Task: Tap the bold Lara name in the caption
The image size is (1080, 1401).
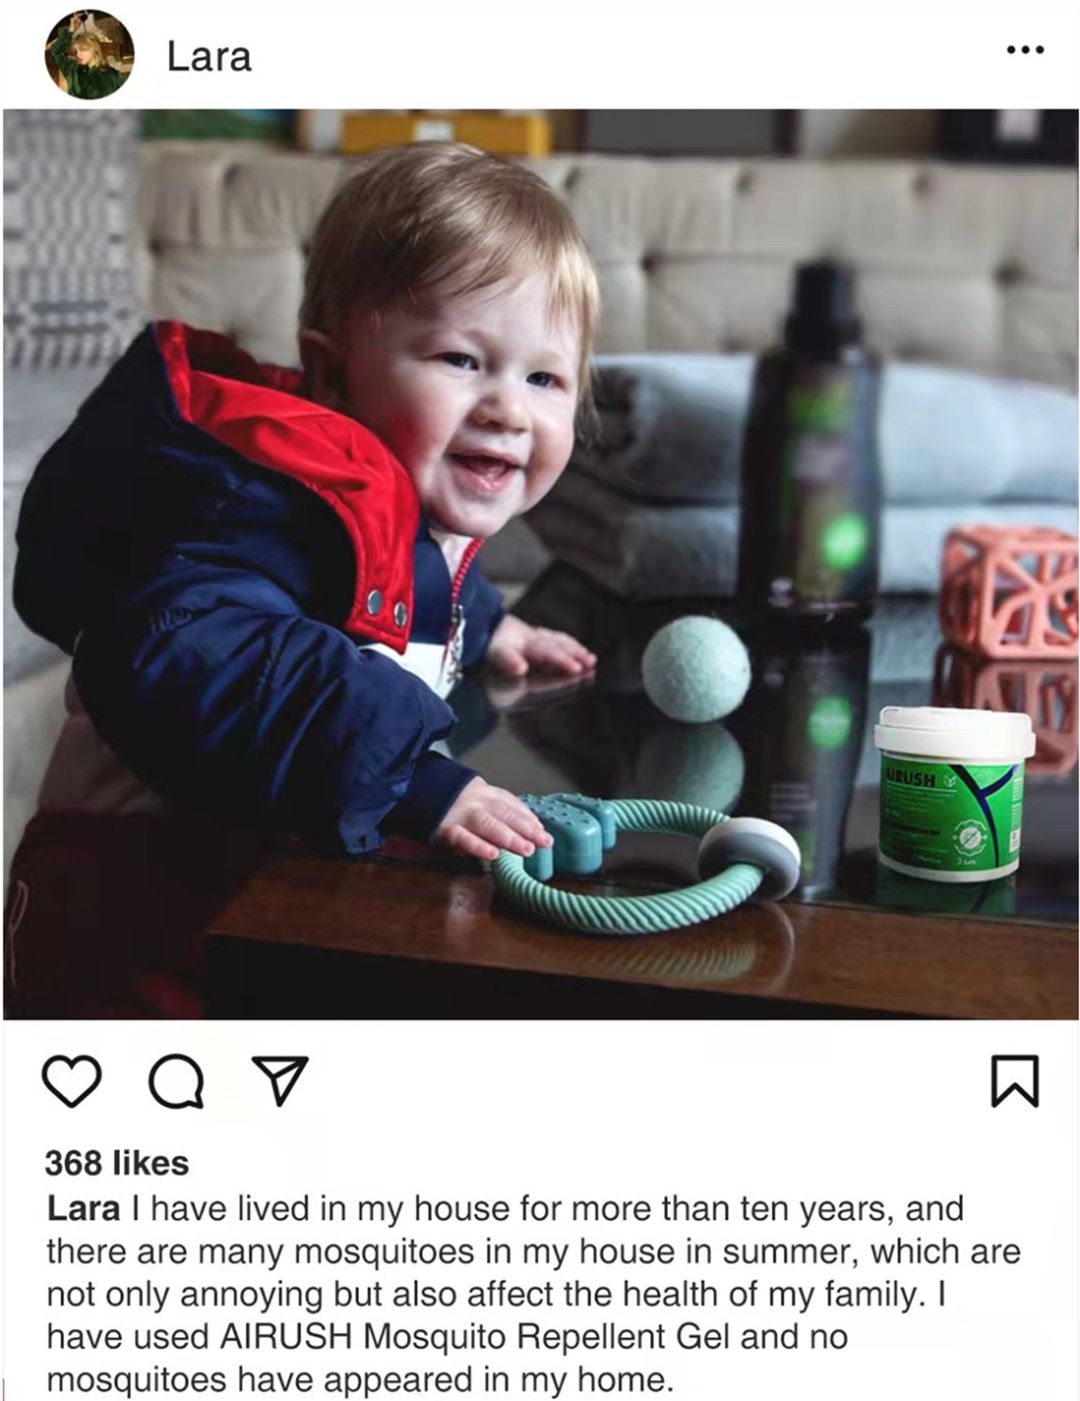Action: pyautogui.click(x=83, y=1208)
